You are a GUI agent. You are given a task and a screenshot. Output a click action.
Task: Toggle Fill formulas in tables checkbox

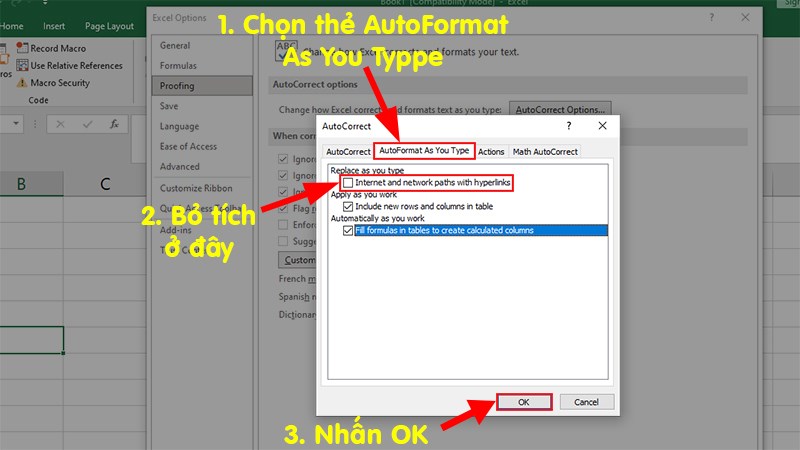(348, 230)
